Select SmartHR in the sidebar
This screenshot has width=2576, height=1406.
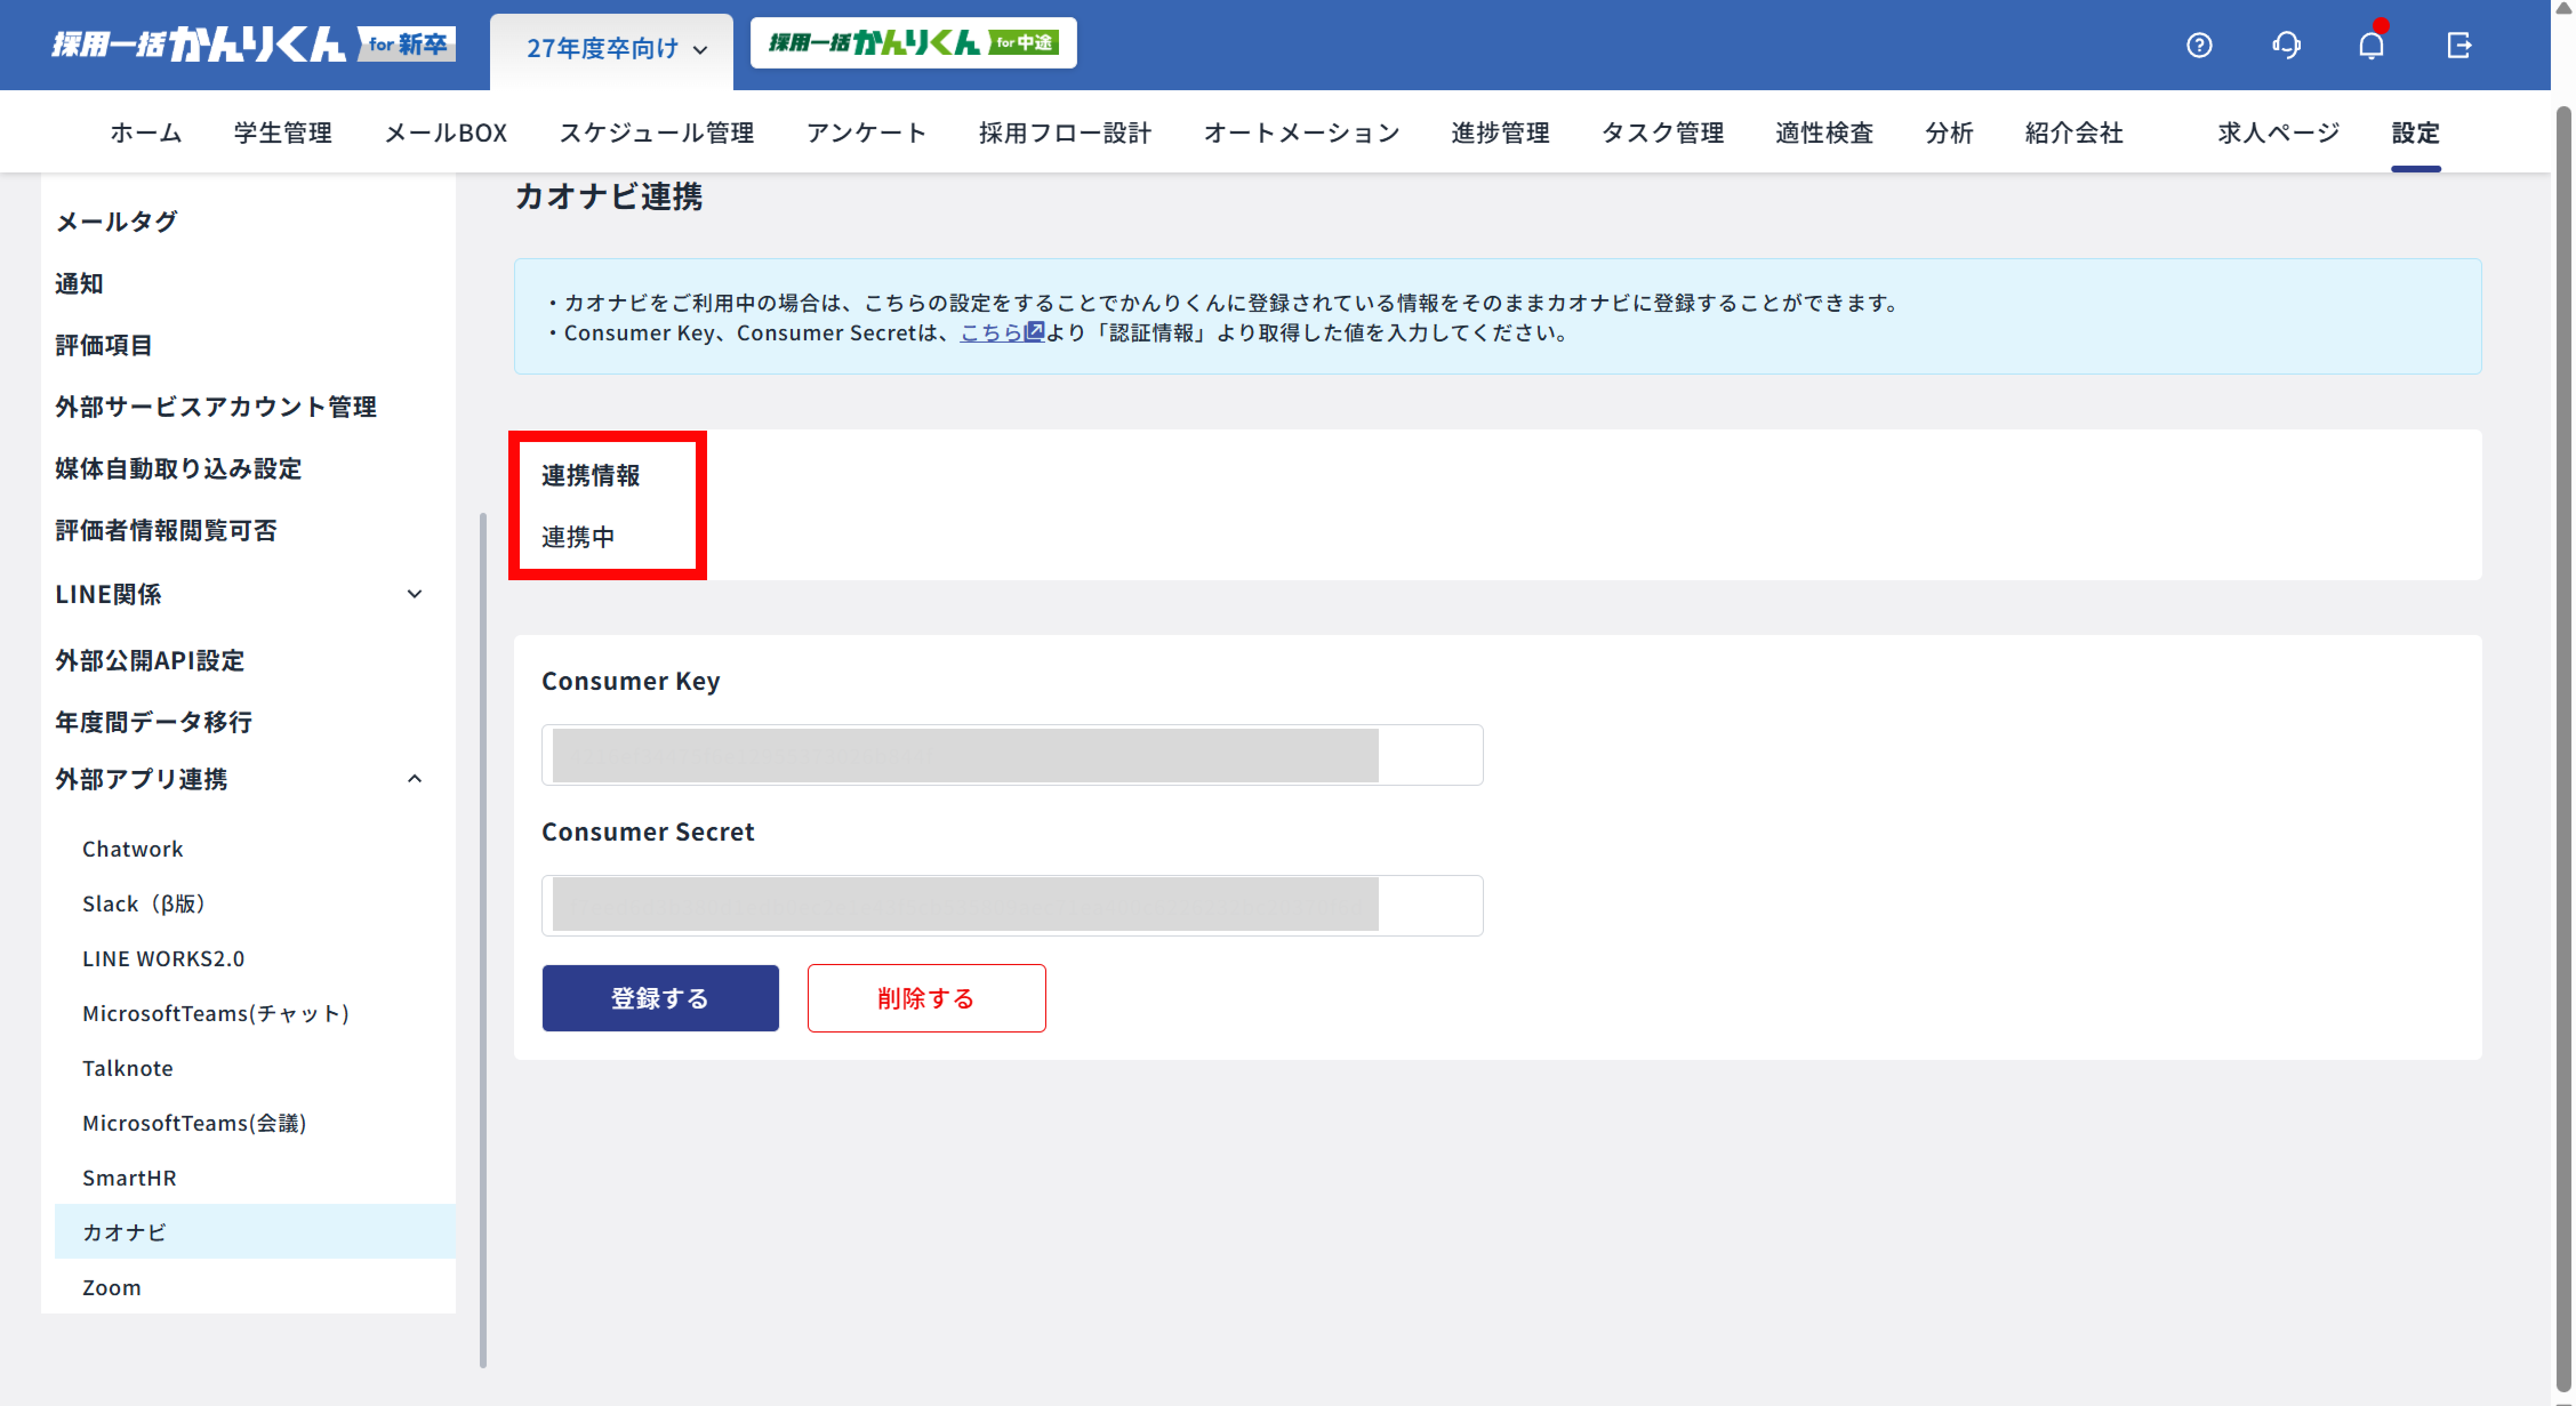[130, 1177]
